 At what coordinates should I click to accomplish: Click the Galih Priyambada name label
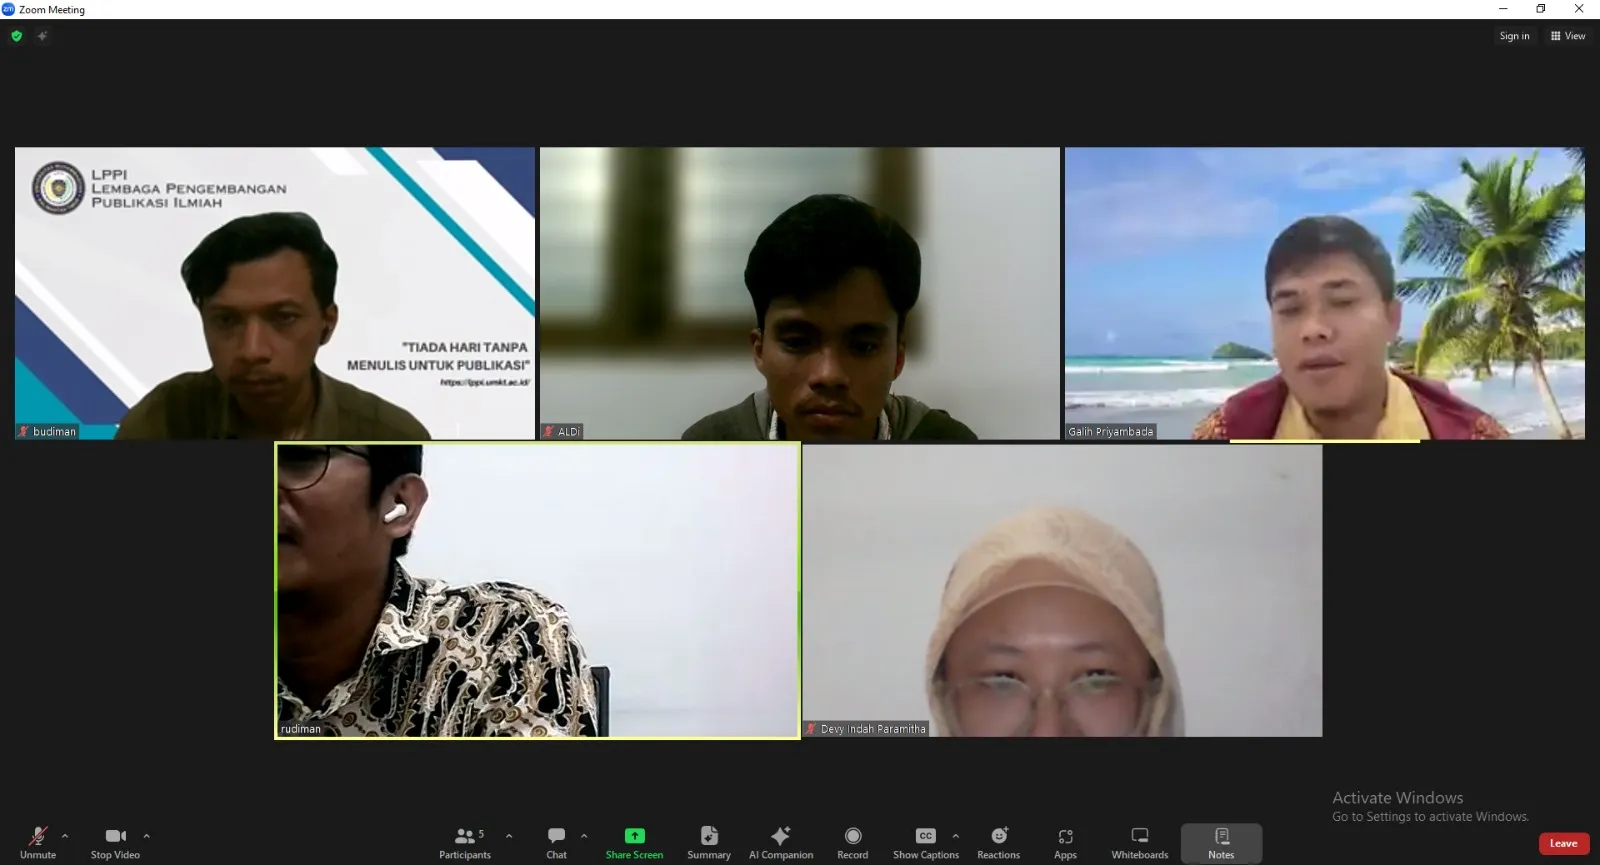[x=1110, y=432]
